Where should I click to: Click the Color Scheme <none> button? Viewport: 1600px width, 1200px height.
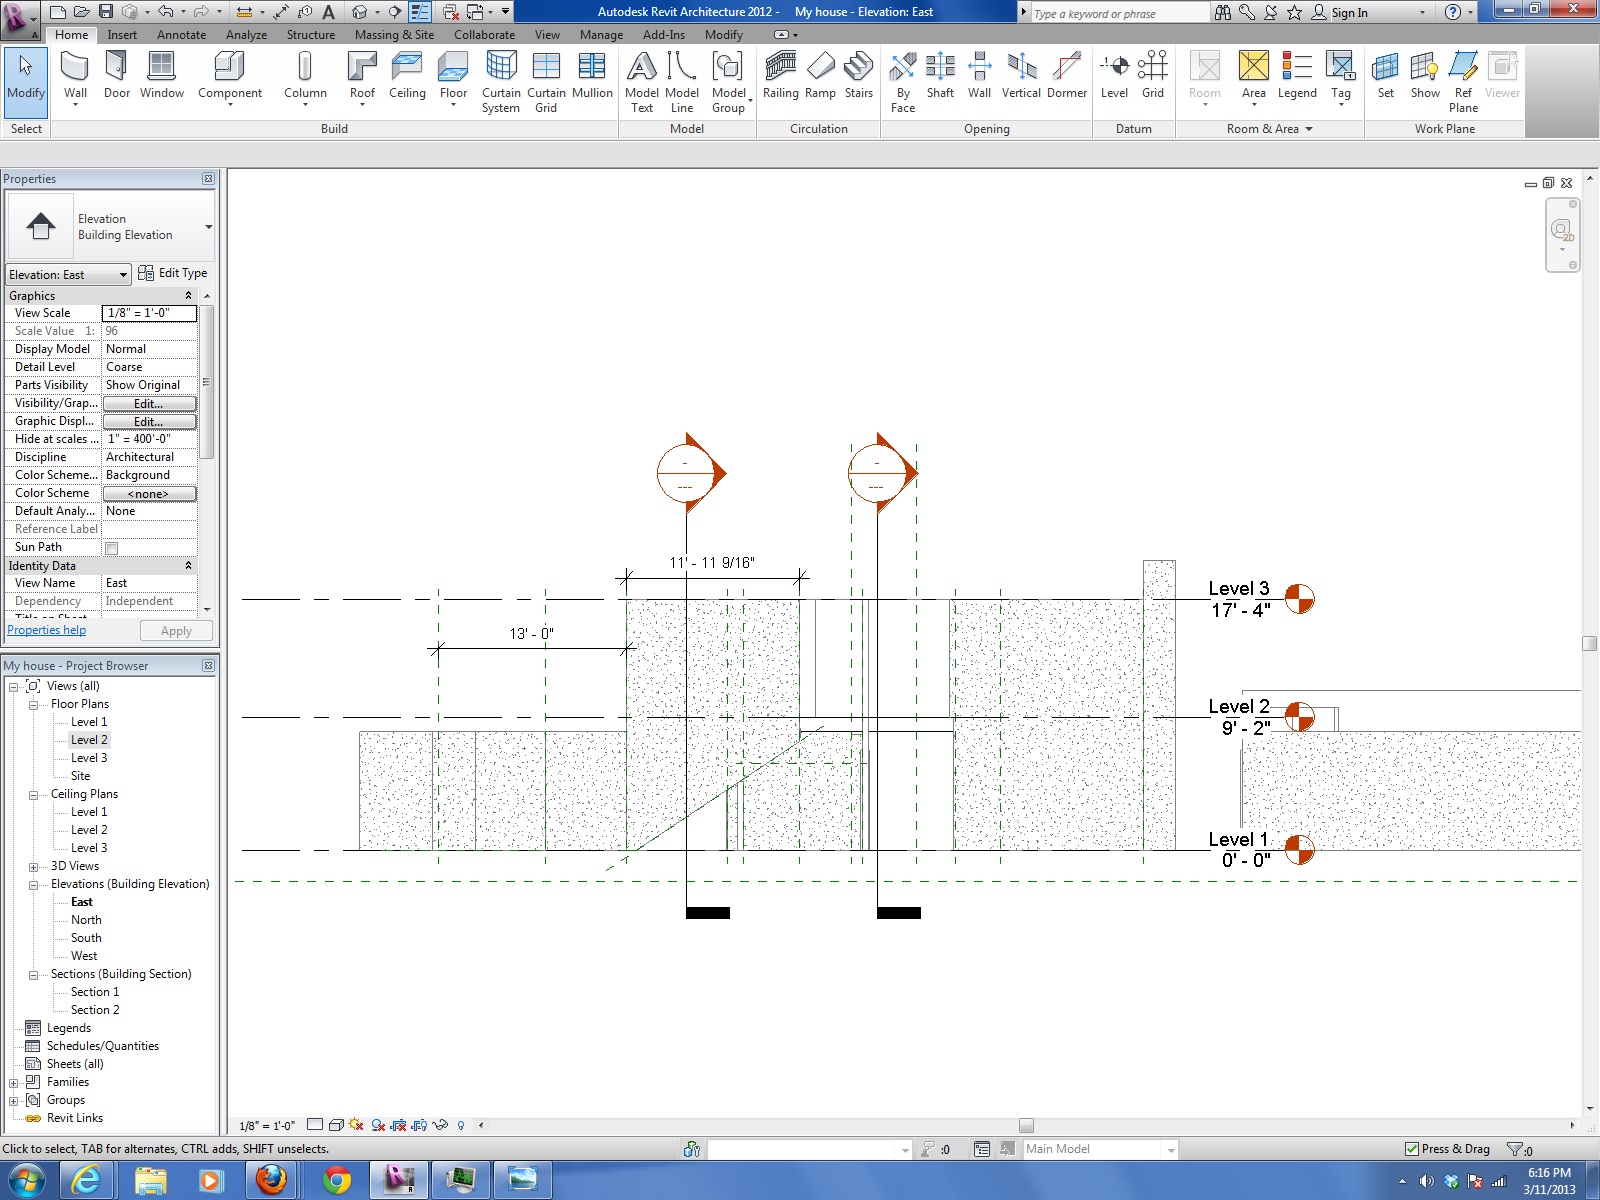click(149, 494)
